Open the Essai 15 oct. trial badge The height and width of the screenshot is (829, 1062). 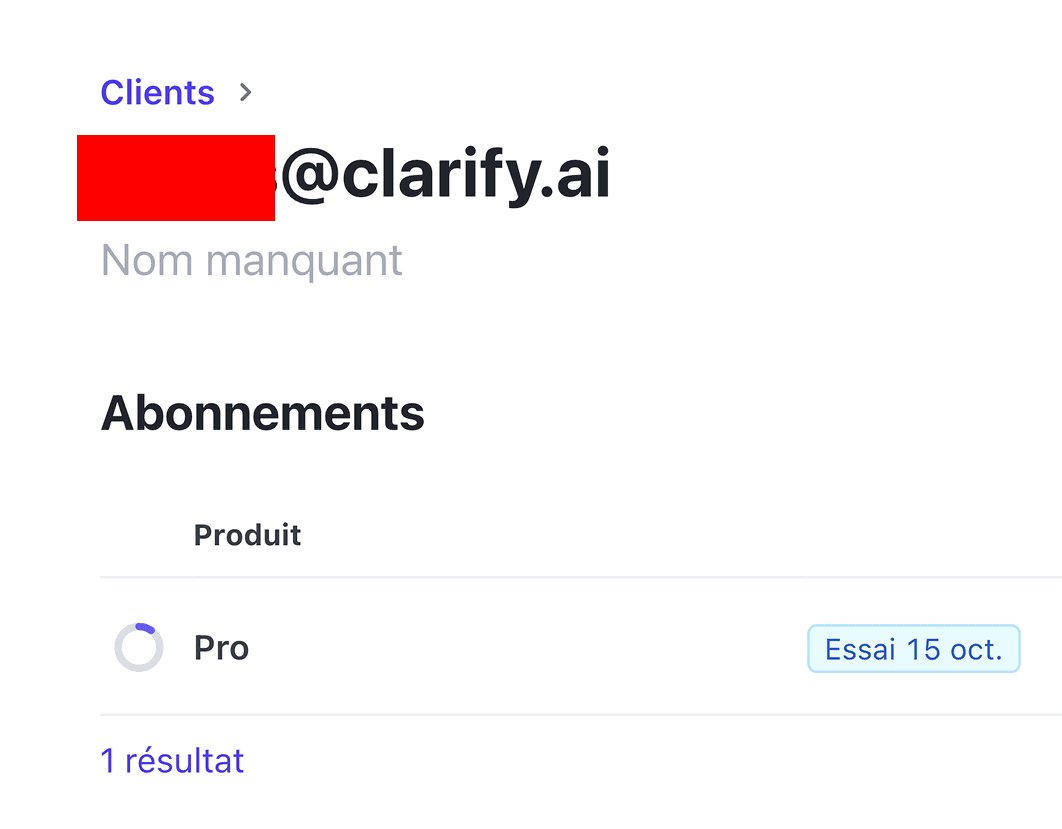click(x=913, y=648)
